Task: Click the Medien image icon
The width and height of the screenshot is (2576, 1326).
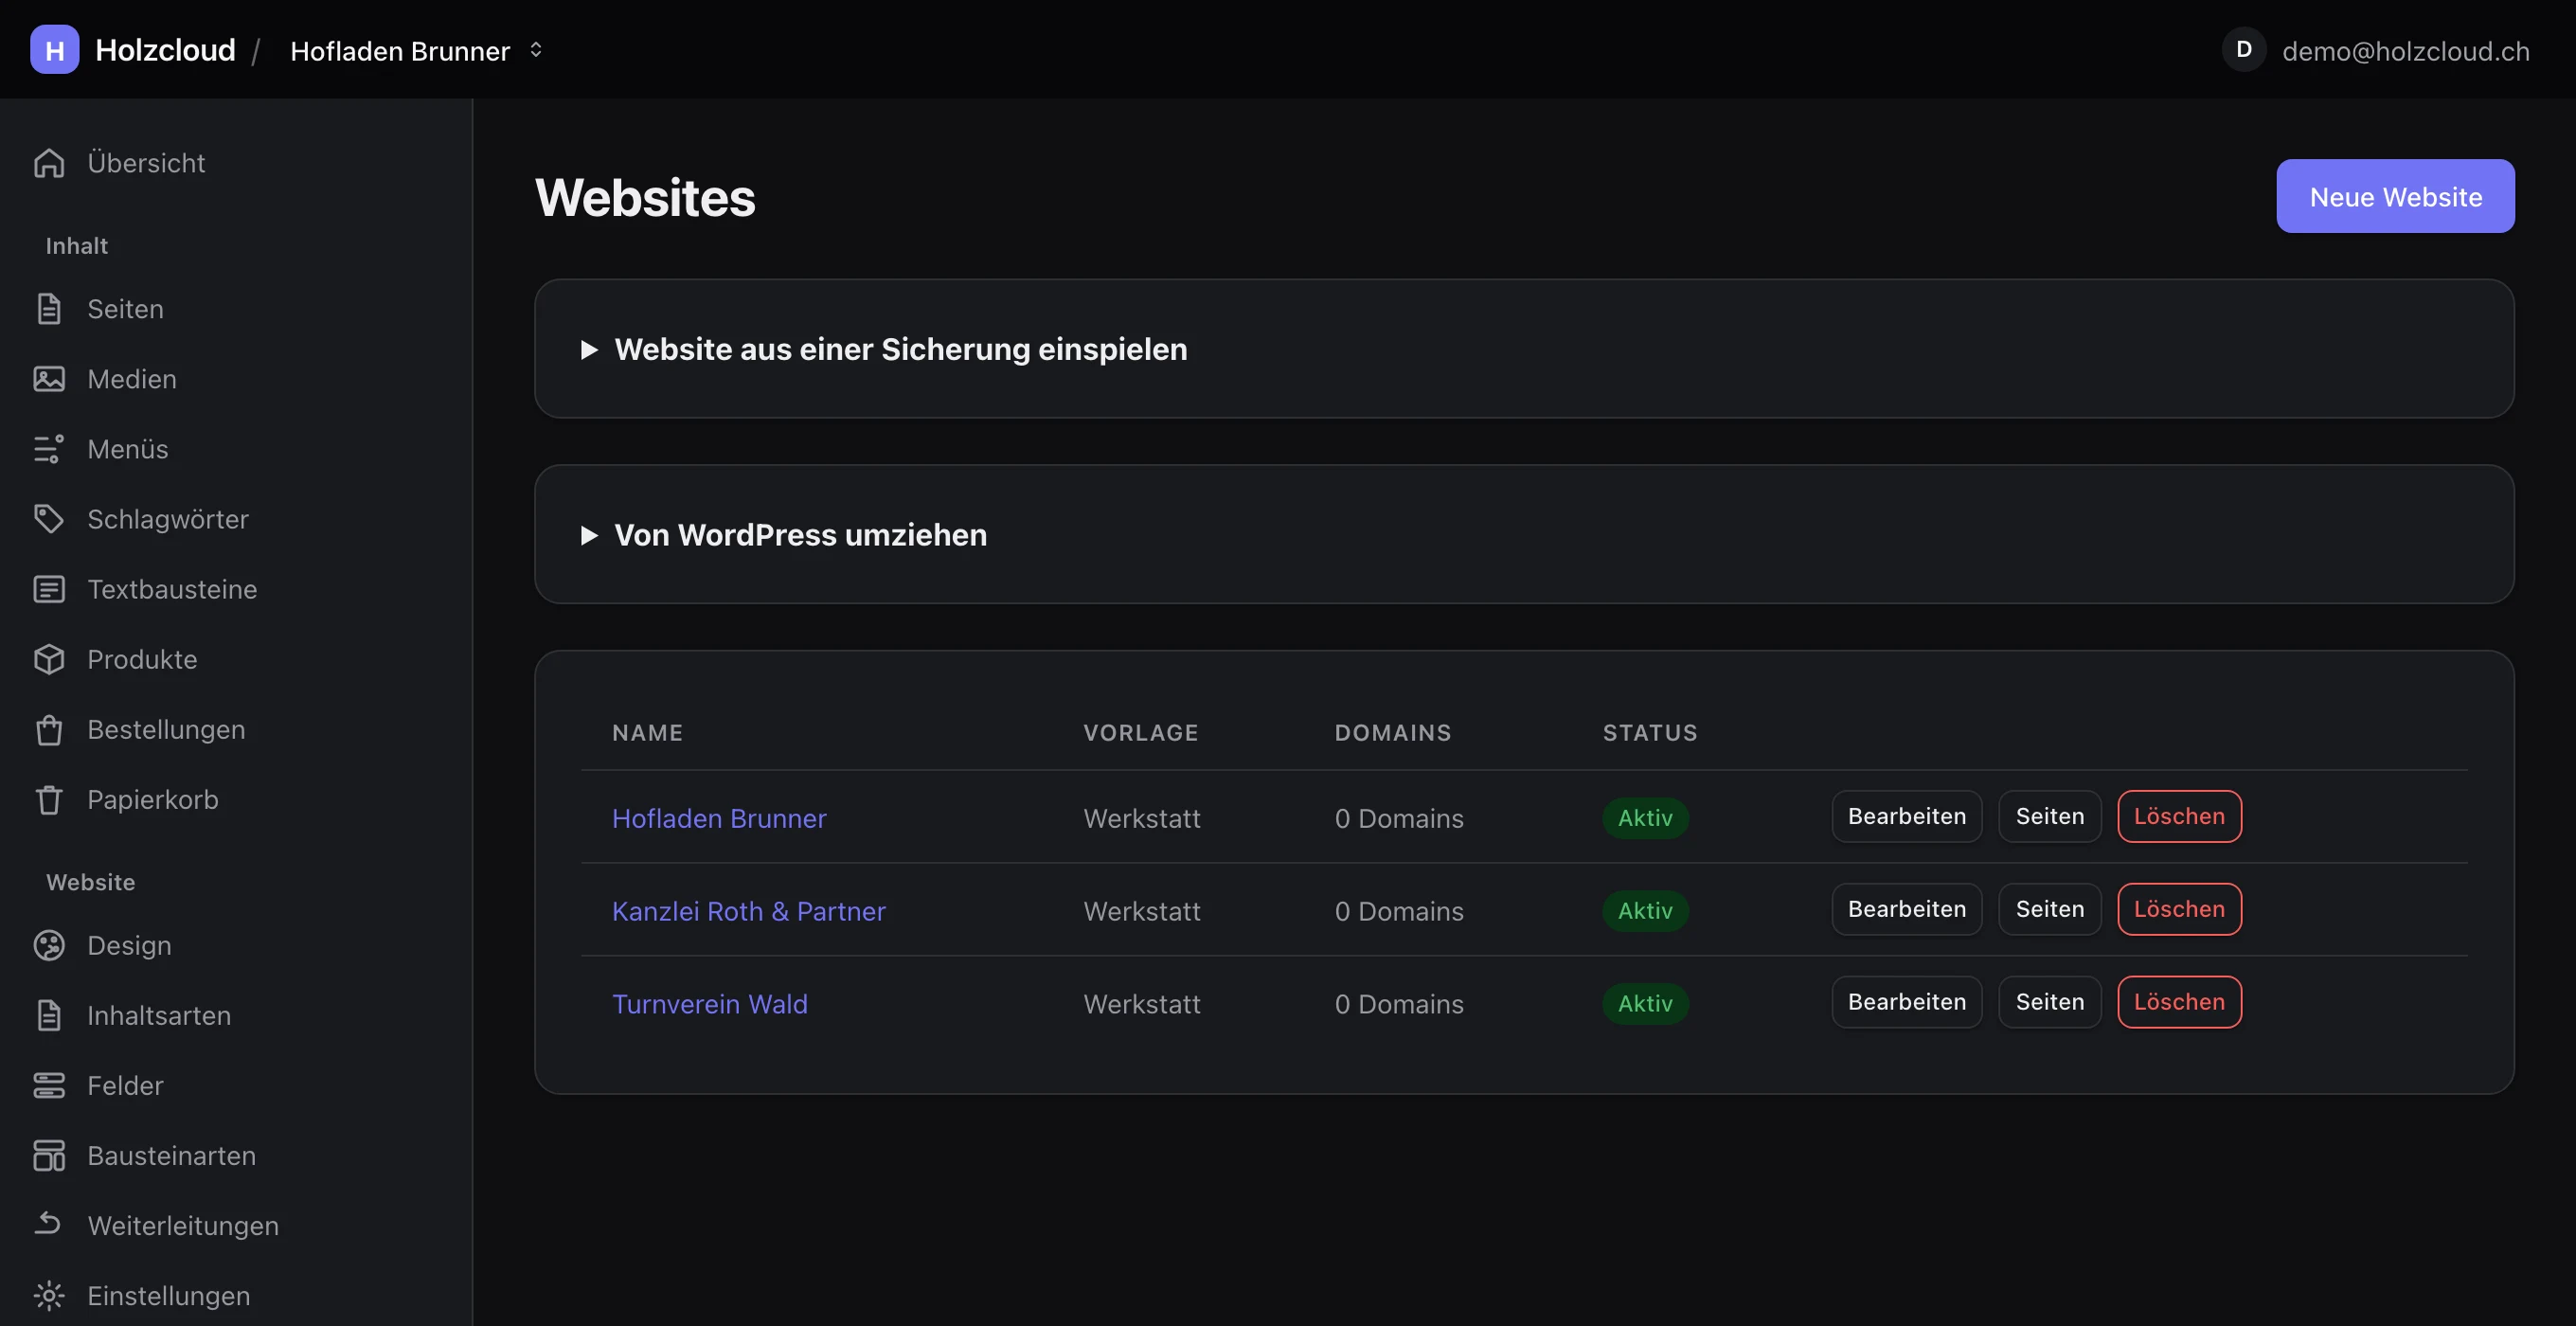Action: pos(49,379)
